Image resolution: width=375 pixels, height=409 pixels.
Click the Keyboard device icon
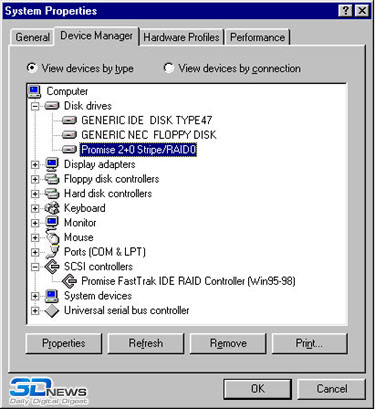52,208
